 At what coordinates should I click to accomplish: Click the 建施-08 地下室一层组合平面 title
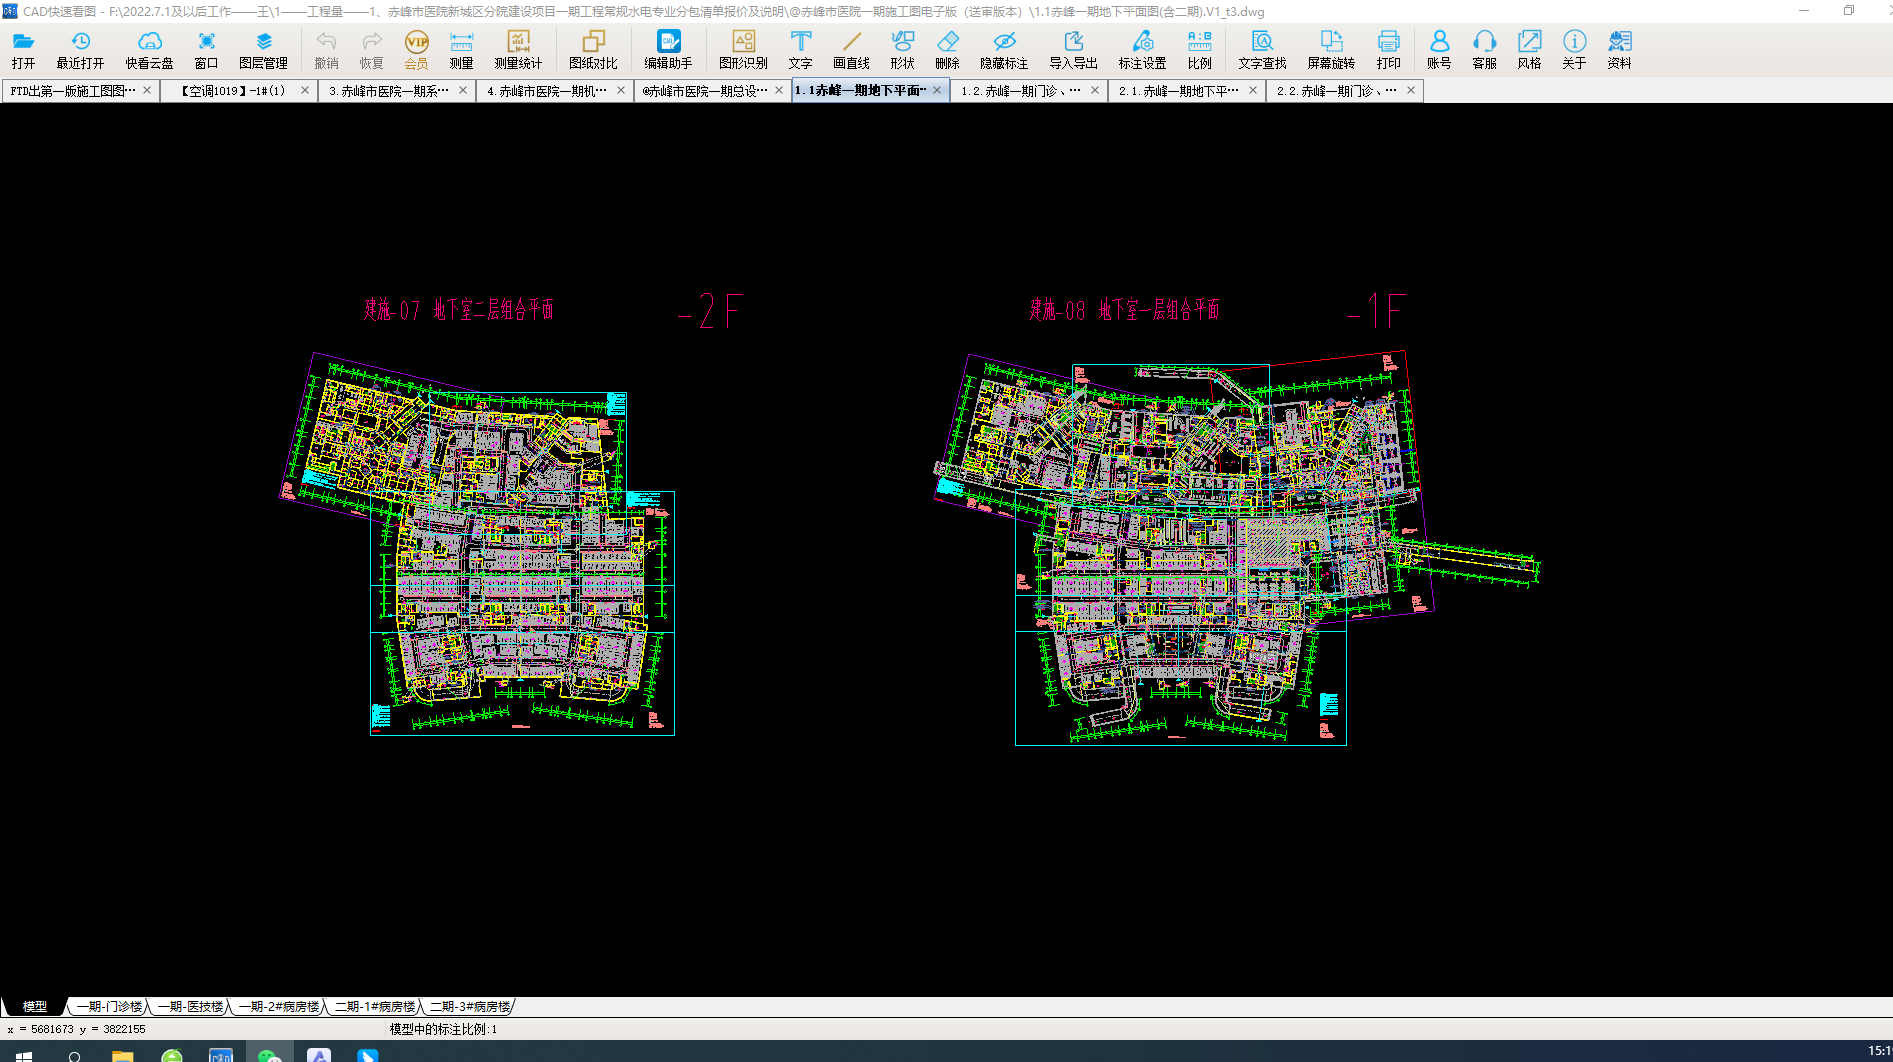(1124, 310)
